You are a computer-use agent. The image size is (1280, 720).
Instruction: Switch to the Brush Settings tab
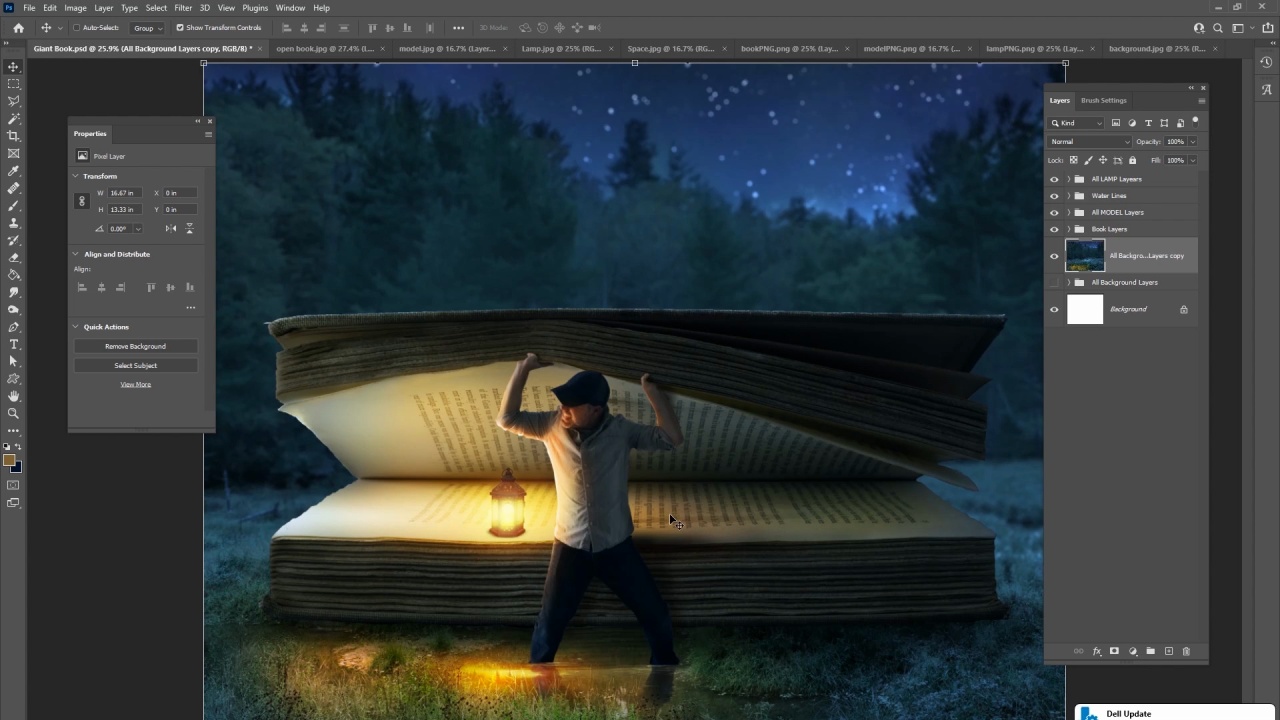click(x=1103, y=100)
